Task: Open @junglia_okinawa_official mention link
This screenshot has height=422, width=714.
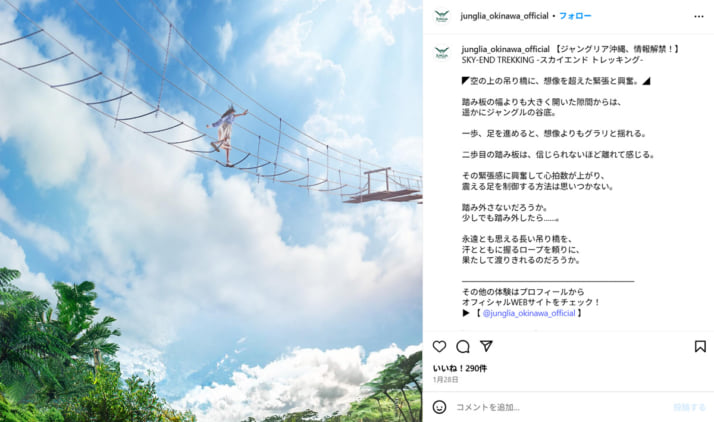Action: point(529,313)
